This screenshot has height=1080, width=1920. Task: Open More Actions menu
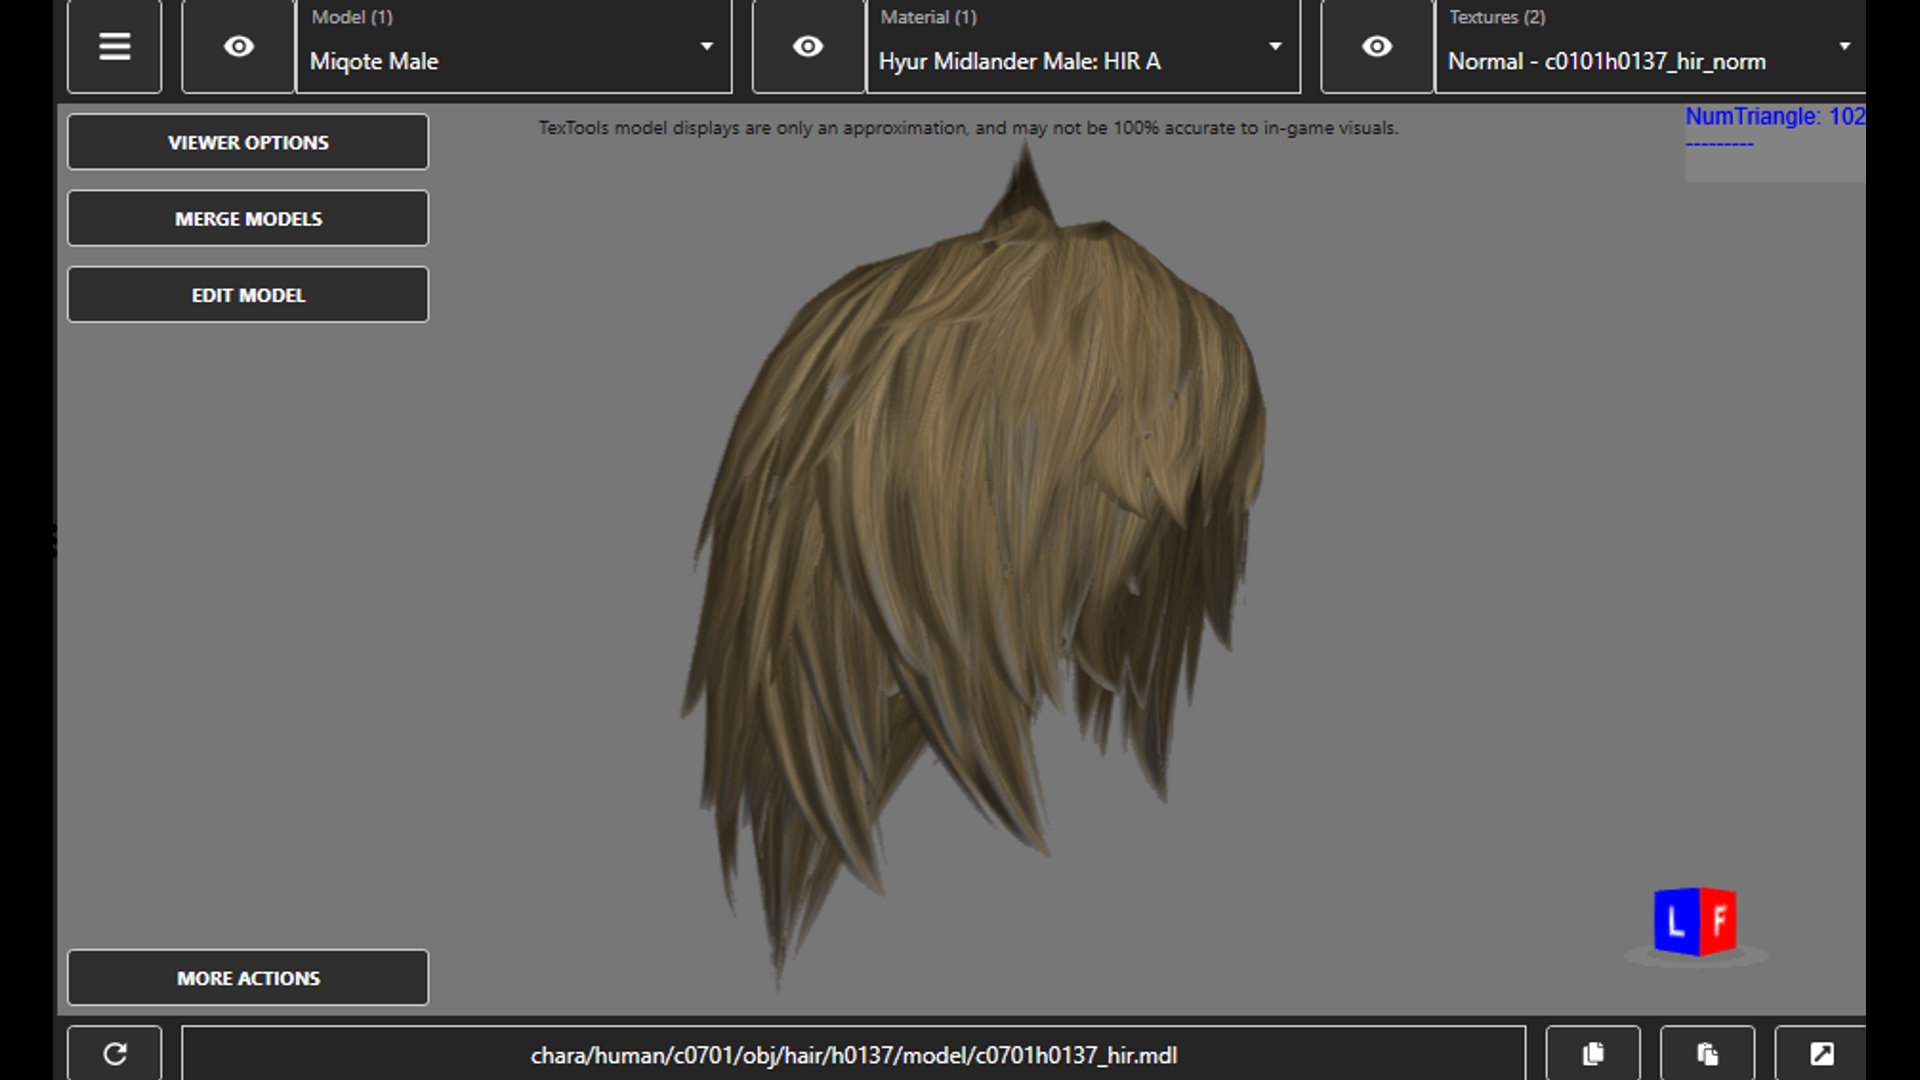coord(248,978)
